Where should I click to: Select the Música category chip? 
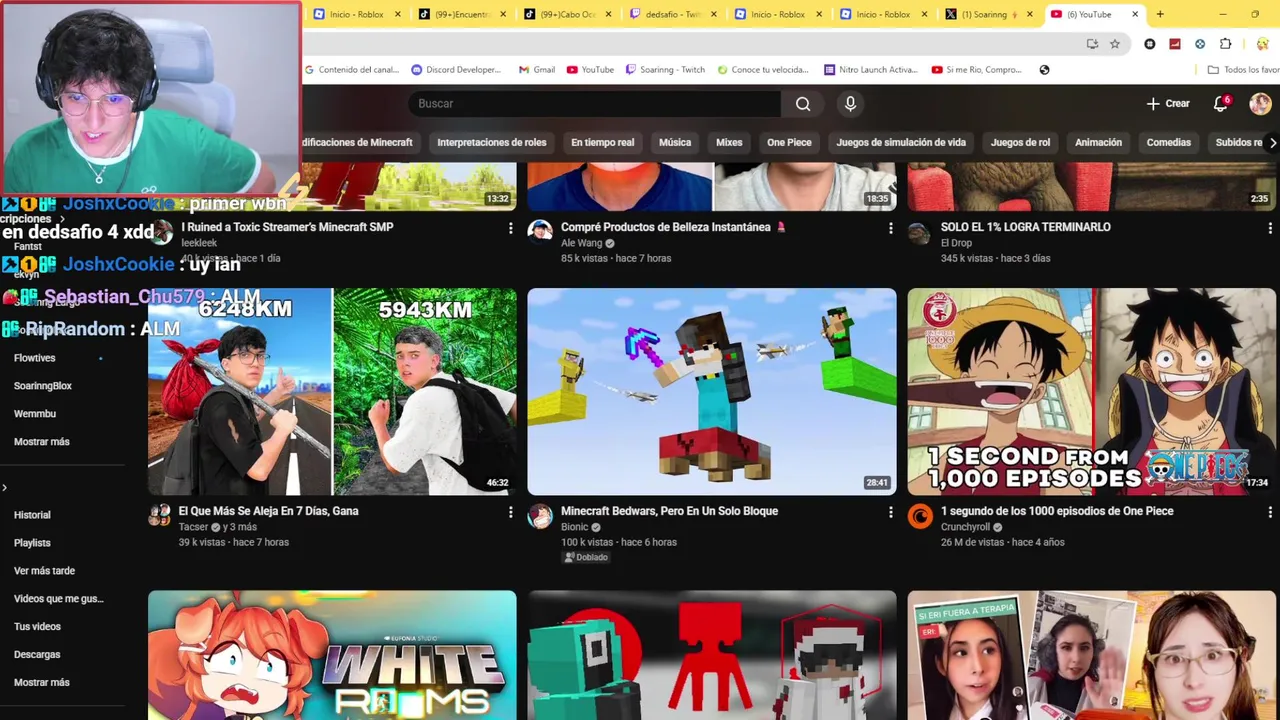(x=675, y=142)
